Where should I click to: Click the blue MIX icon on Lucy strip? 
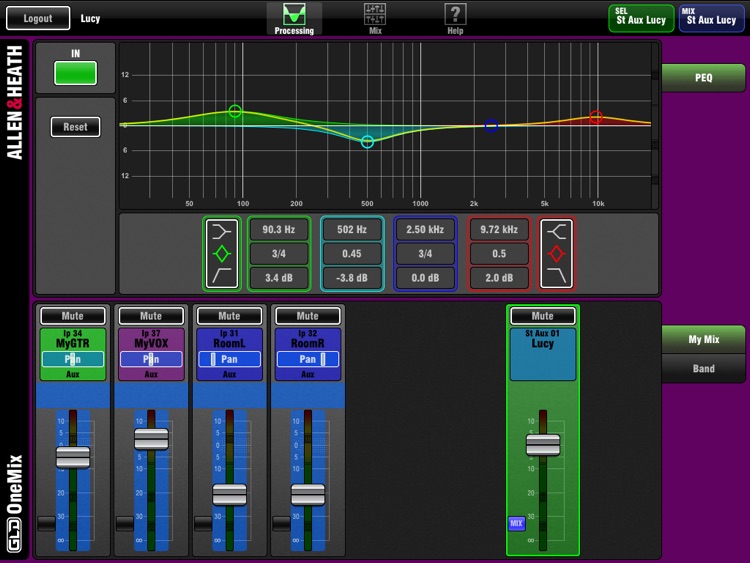[517, 522]
